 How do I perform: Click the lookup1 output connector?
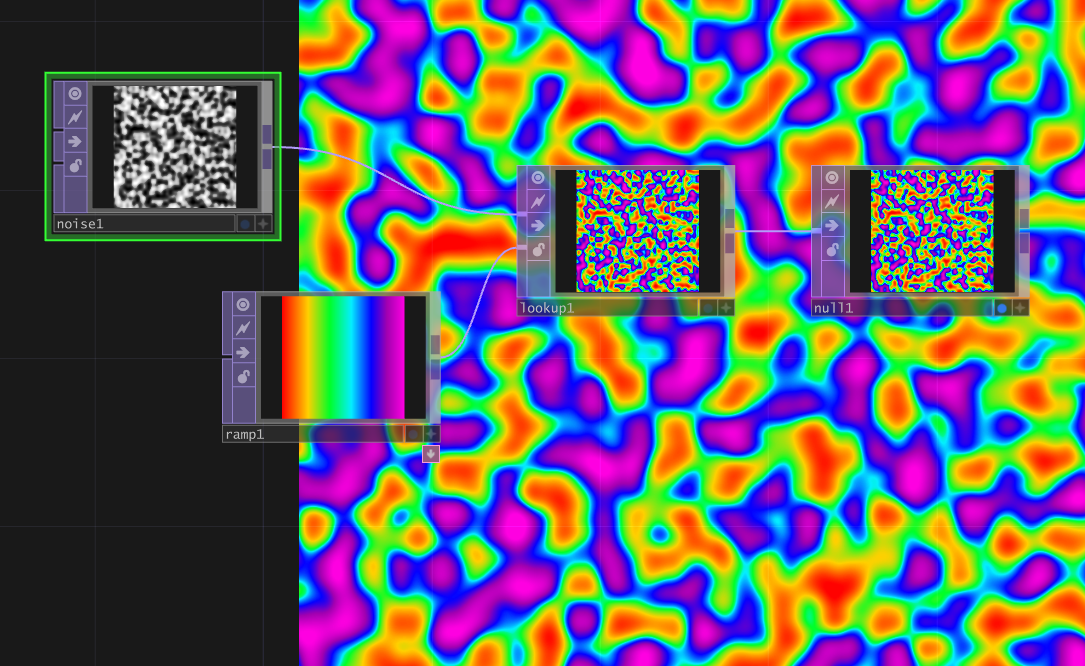[x=729, y=231]
